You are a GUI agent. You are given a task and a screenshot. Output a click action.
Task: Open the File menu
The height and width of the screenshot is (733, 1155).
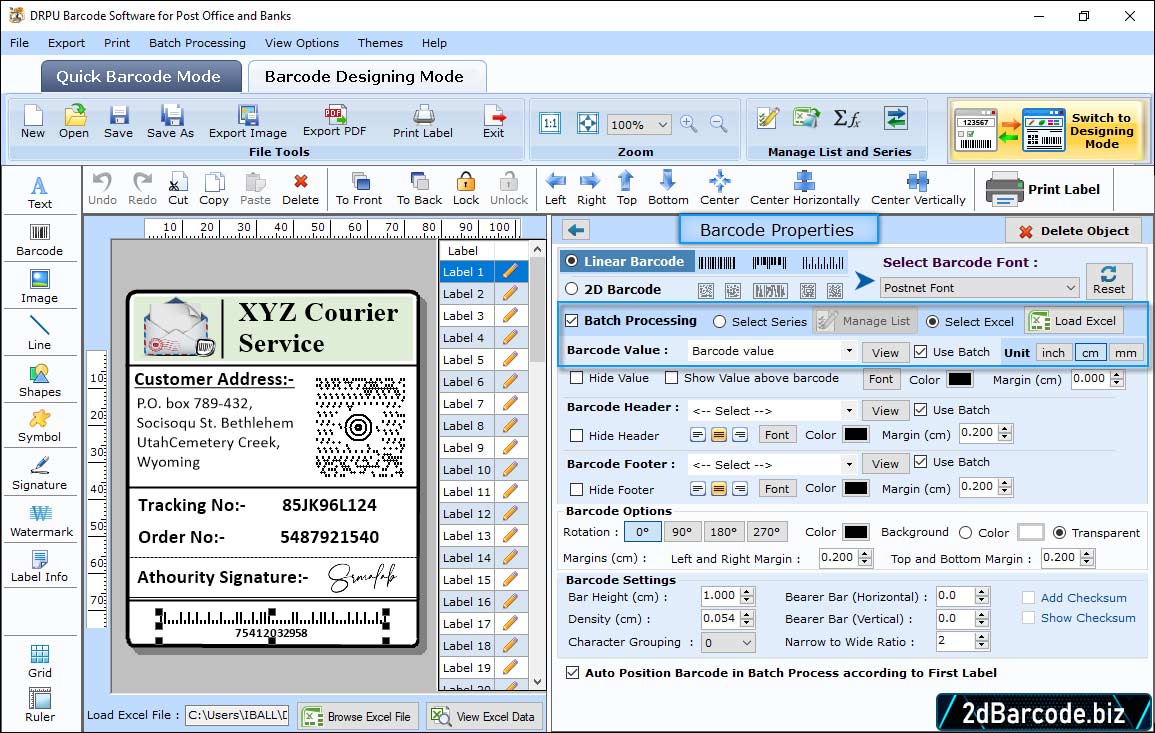(20, 43)
